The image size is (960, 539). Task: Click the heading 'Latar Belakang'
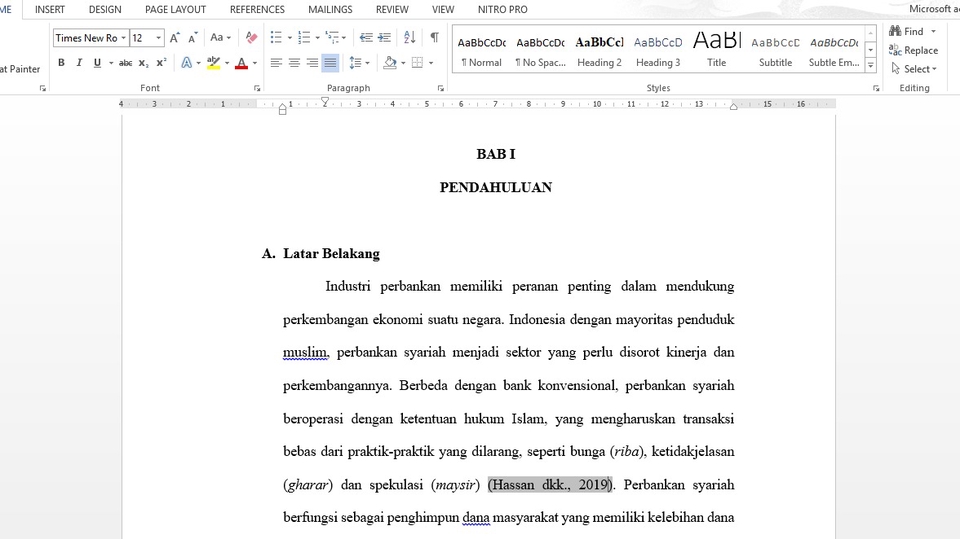[x=331, y=254]
